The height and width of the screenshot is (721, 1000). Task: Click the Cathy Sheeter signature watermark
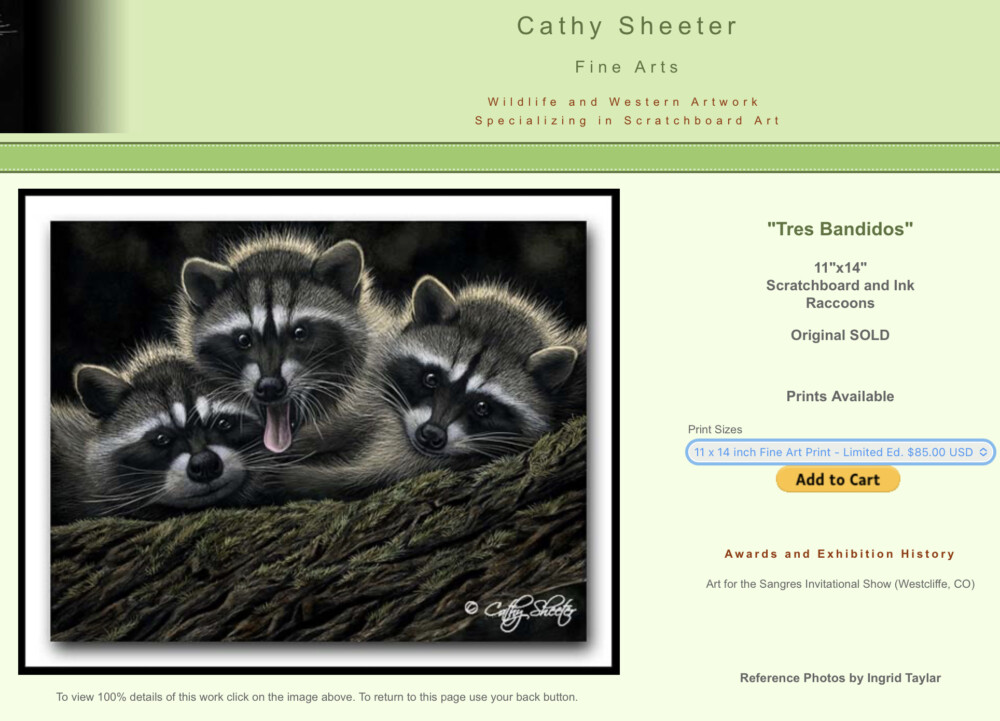point(520,611)
